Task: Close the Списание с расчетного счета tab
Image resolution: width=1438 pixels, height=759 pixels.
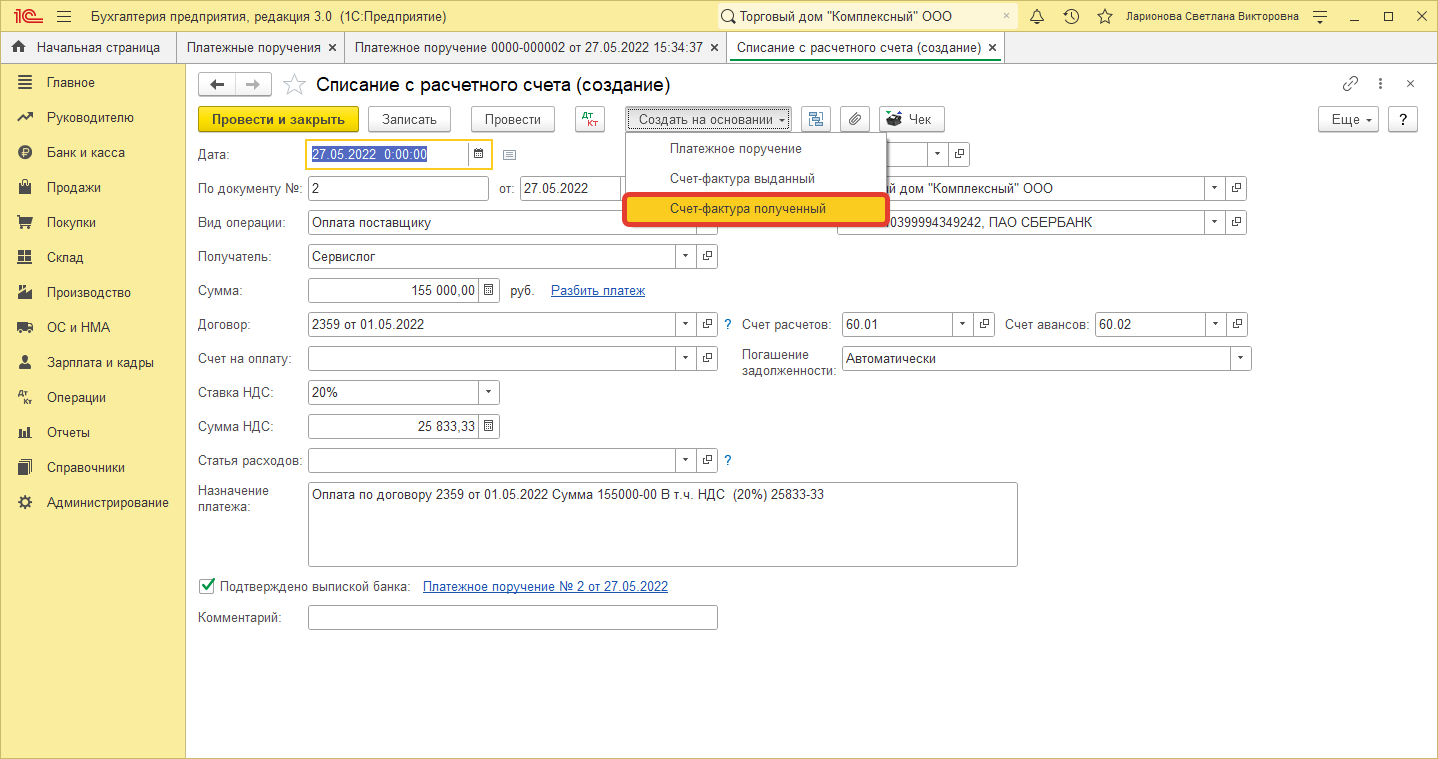Action: [x=992, y=48]
